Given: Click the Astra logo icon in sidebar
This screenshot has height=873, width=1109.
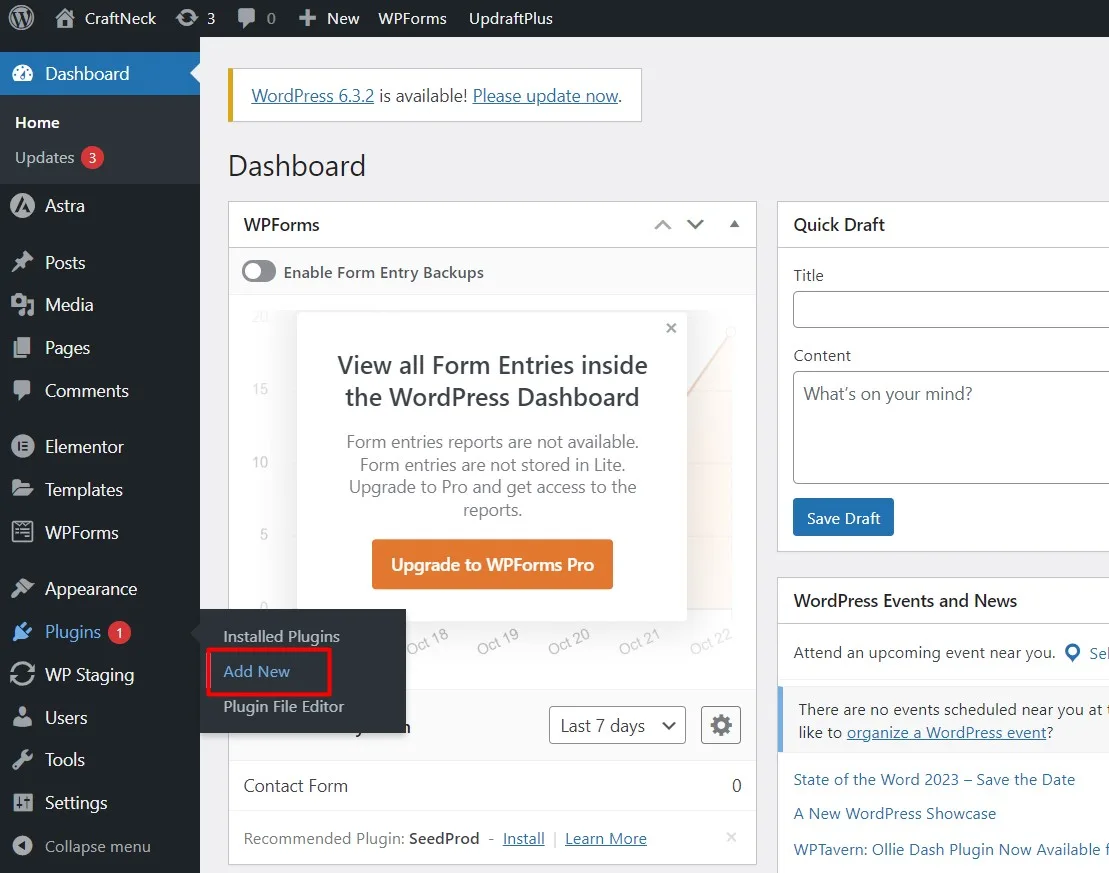Looking at the screenshot, I should [x=23, y=206].
